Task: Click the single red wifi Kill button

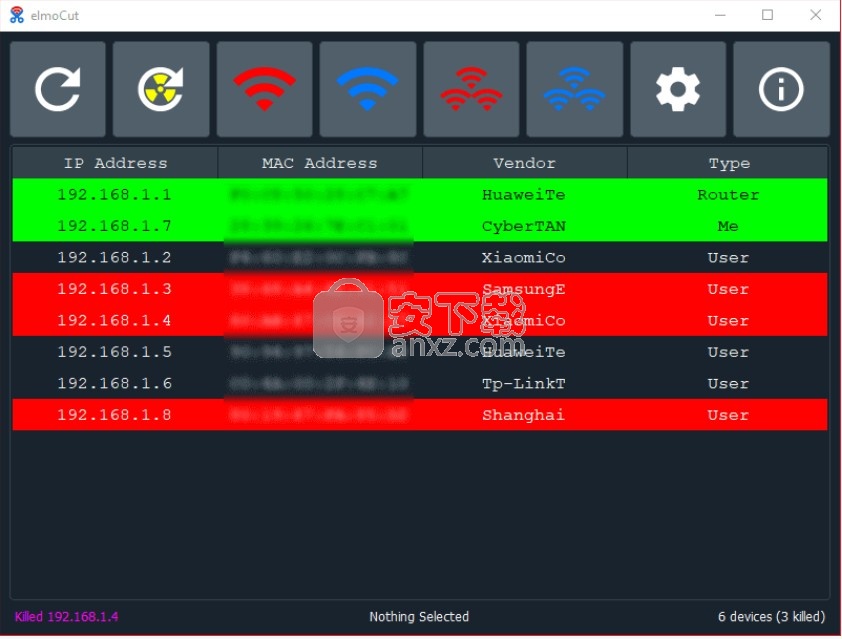Action: tap(264, 89)
